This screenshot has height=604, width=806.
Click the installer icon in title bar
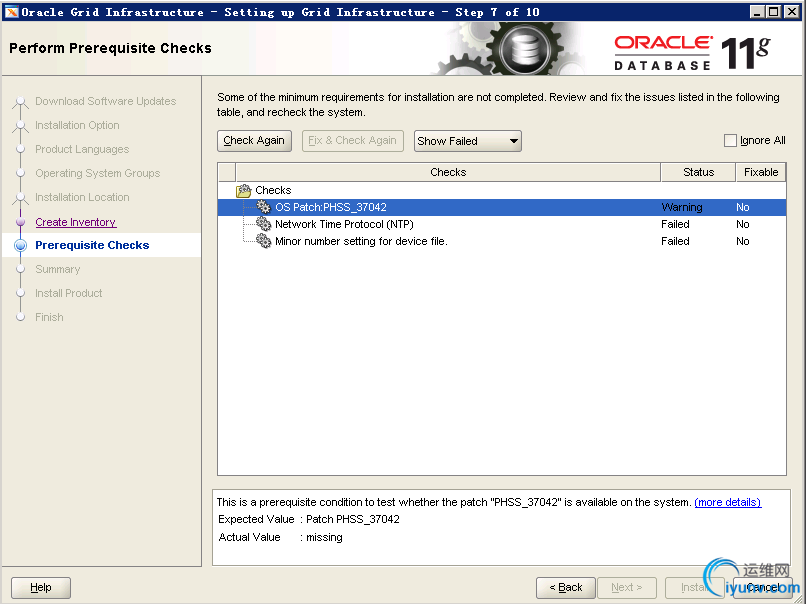pos(11,12)
